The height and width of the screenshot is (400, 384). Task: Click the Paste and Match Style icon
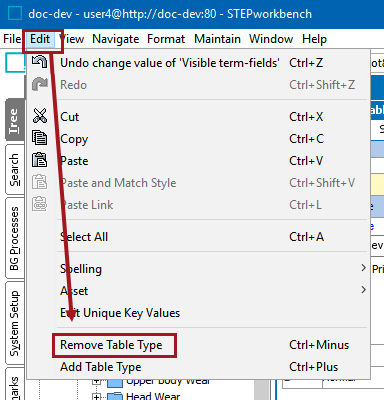(40, 182)
